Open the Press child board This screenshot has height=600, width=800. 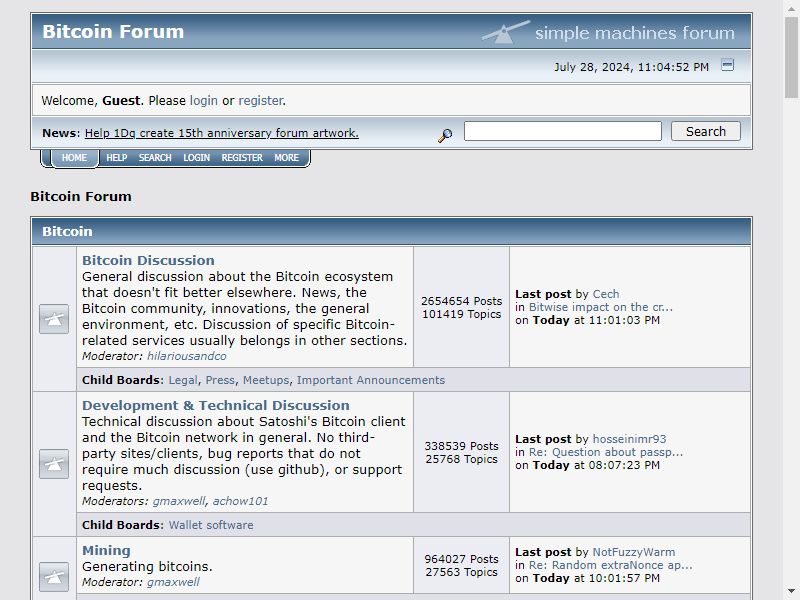tap(220, 380)
